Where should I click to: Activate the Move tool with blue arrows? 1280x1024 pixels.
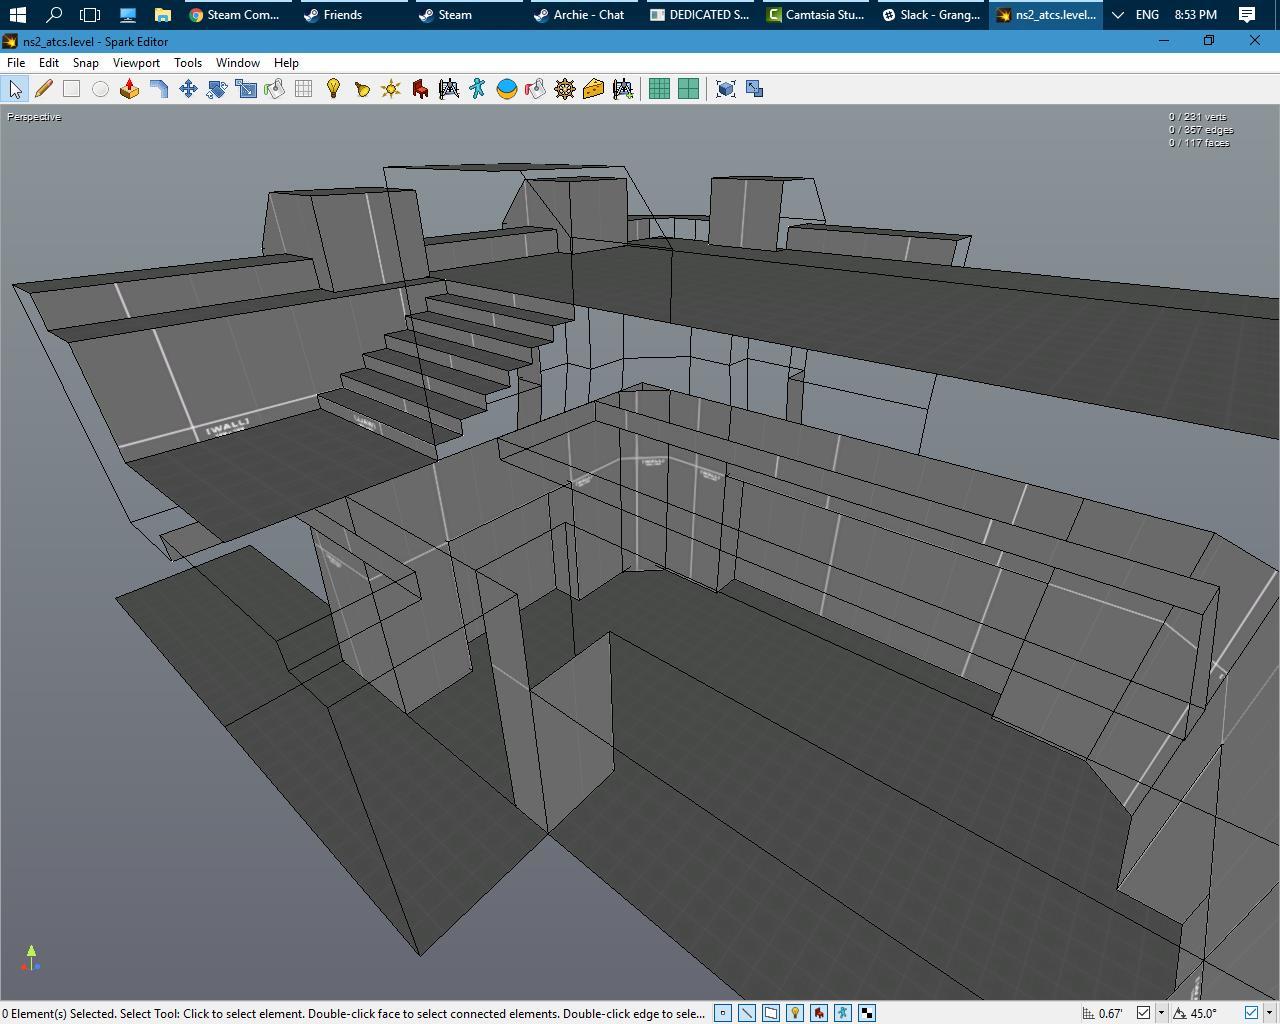[188, 89]
